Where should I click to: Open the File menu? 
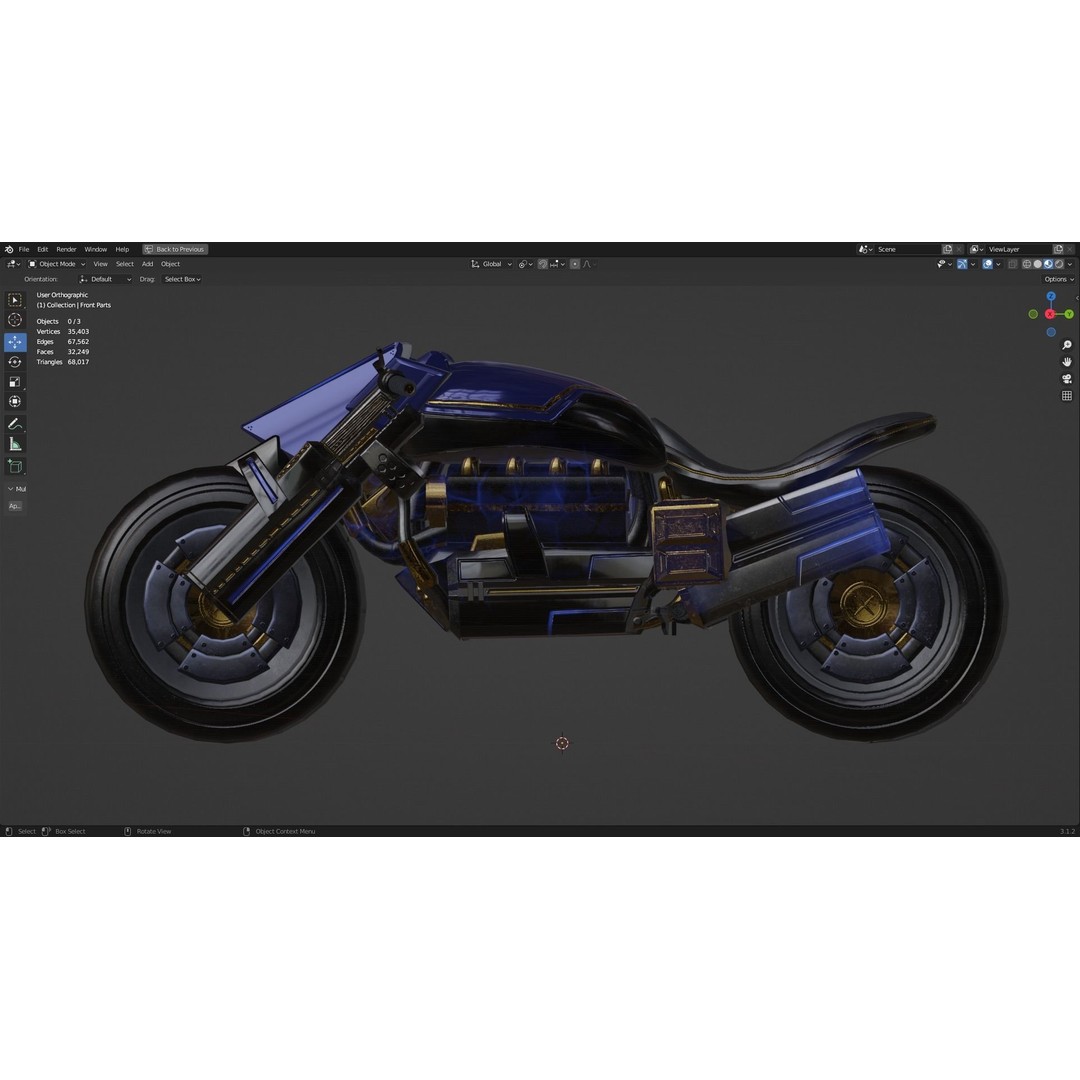(24, 249)
